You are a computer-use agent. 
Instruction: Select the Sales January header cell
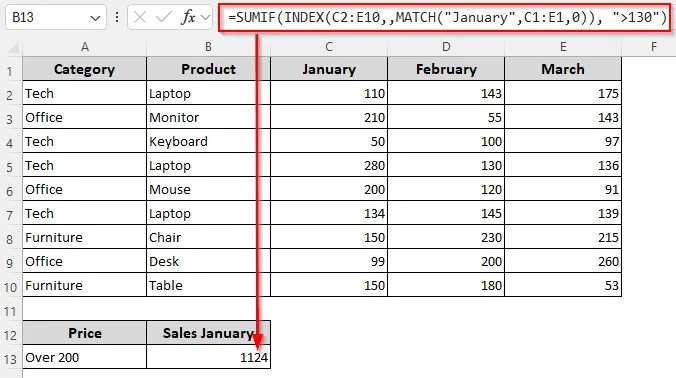tap(208, 333)
